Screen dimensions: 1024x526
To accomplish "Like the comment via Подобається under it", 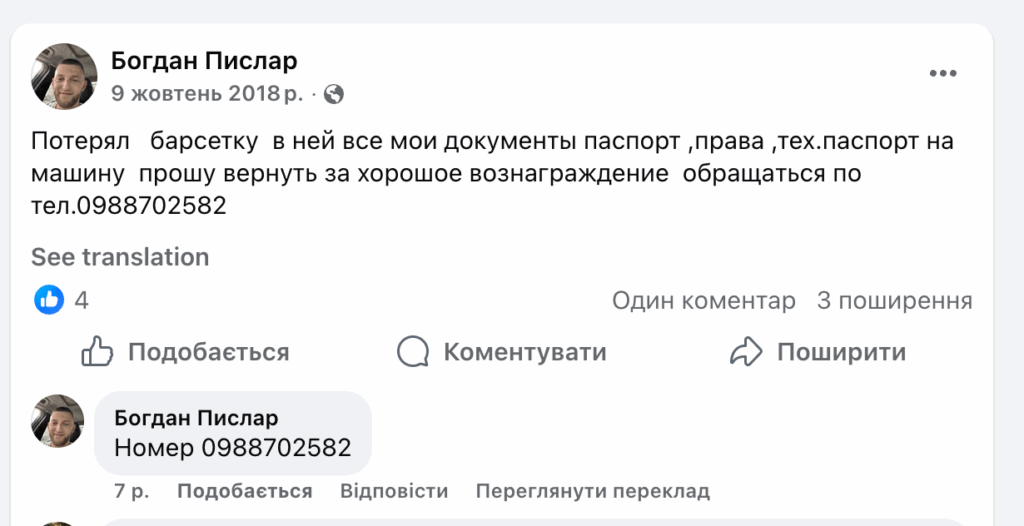I will pos(245,491).
